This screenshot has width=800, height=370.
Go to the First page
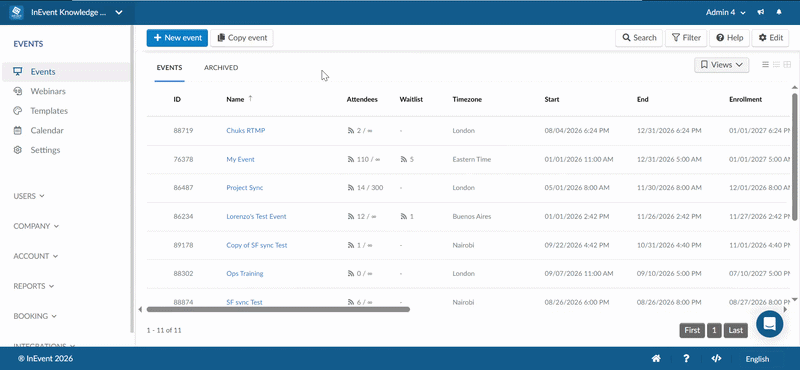point(692,330)
